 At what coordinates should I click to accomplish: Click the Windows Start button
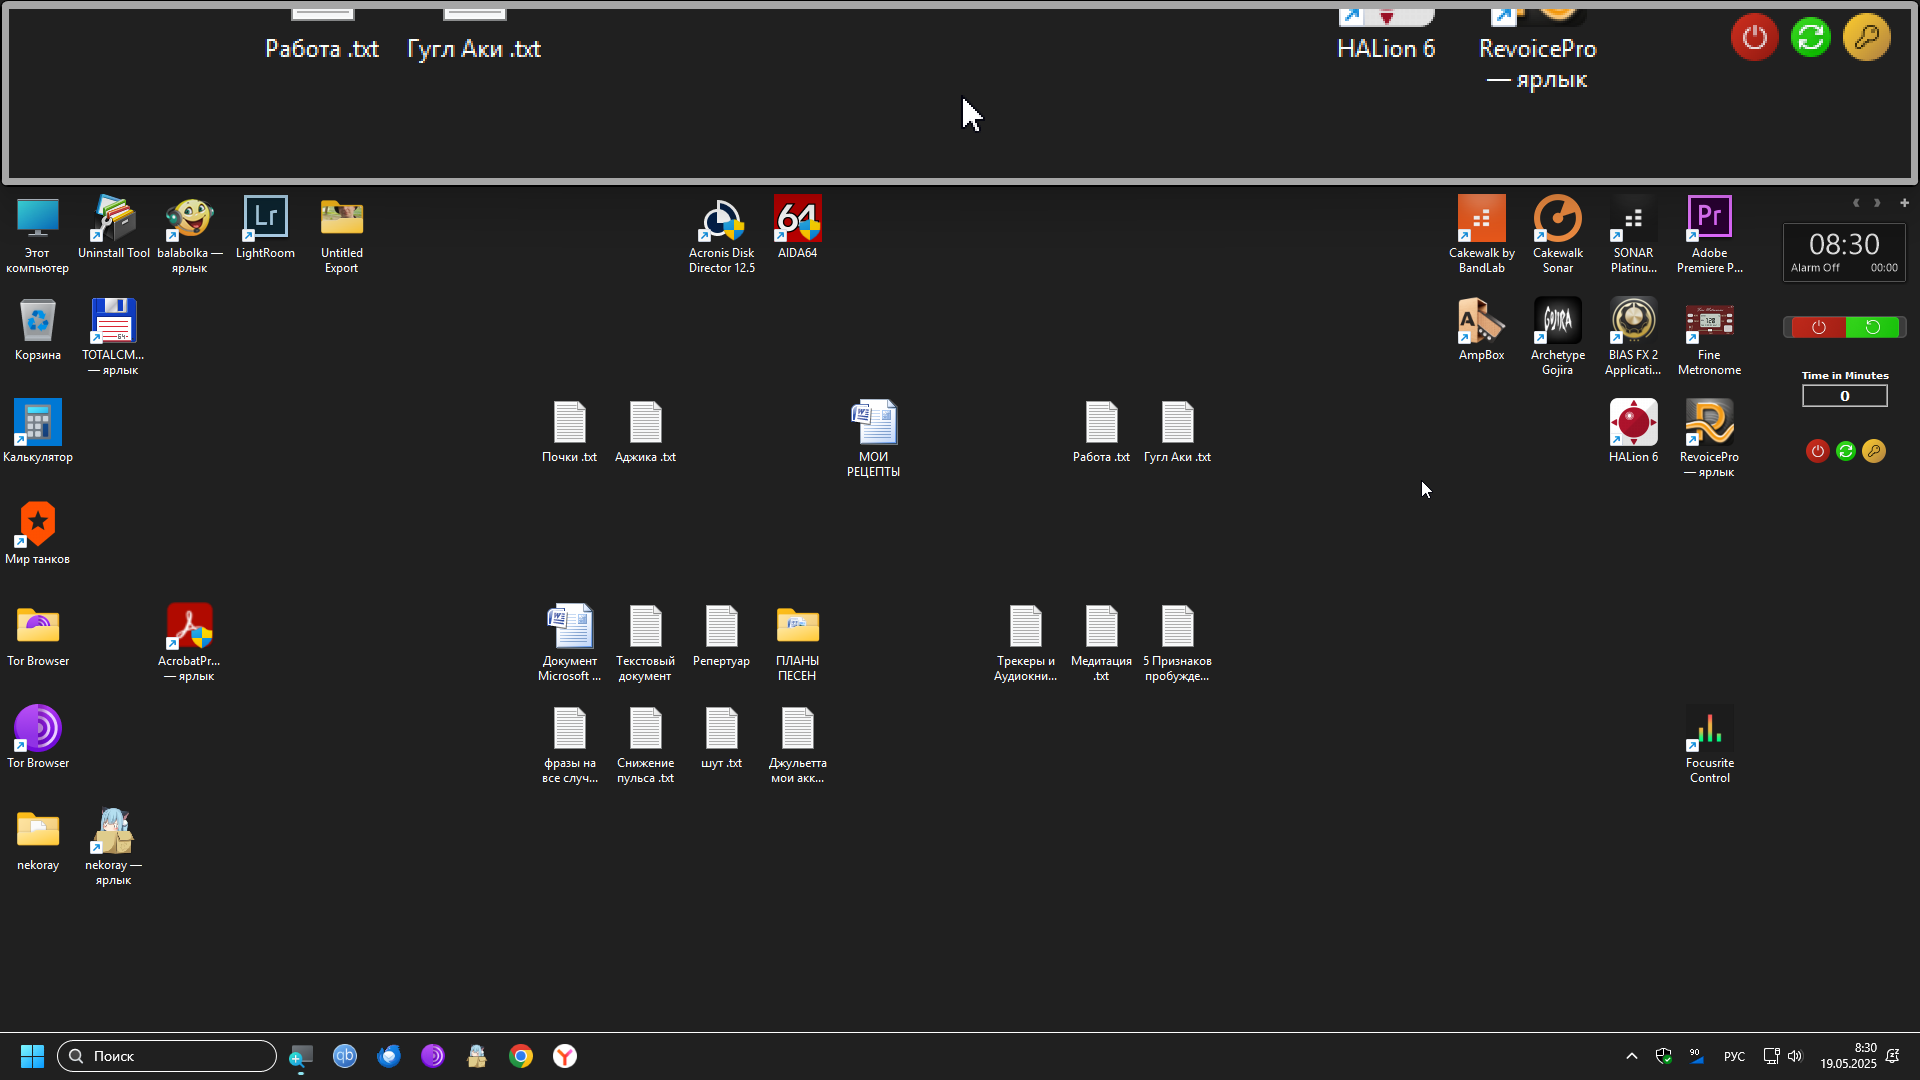click(x=32, y=1056)
